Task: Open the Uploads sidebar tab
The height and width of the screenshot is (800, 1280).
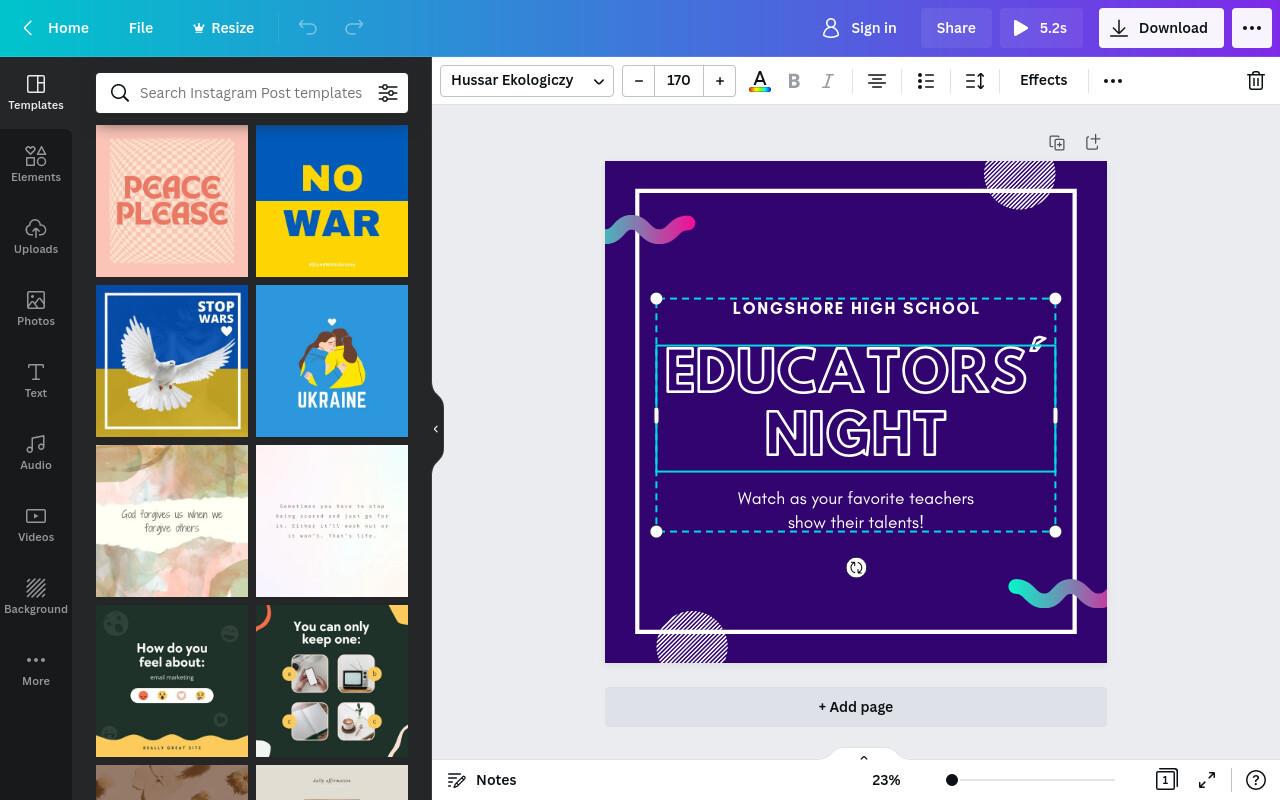Action: 36,237
